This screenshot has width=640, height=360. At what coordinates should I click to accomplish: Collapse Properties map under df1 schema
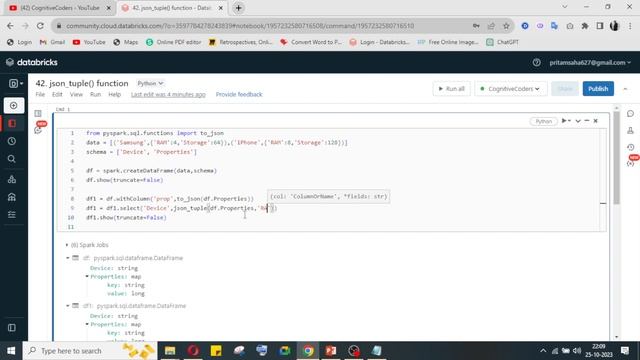pos(87,324)
